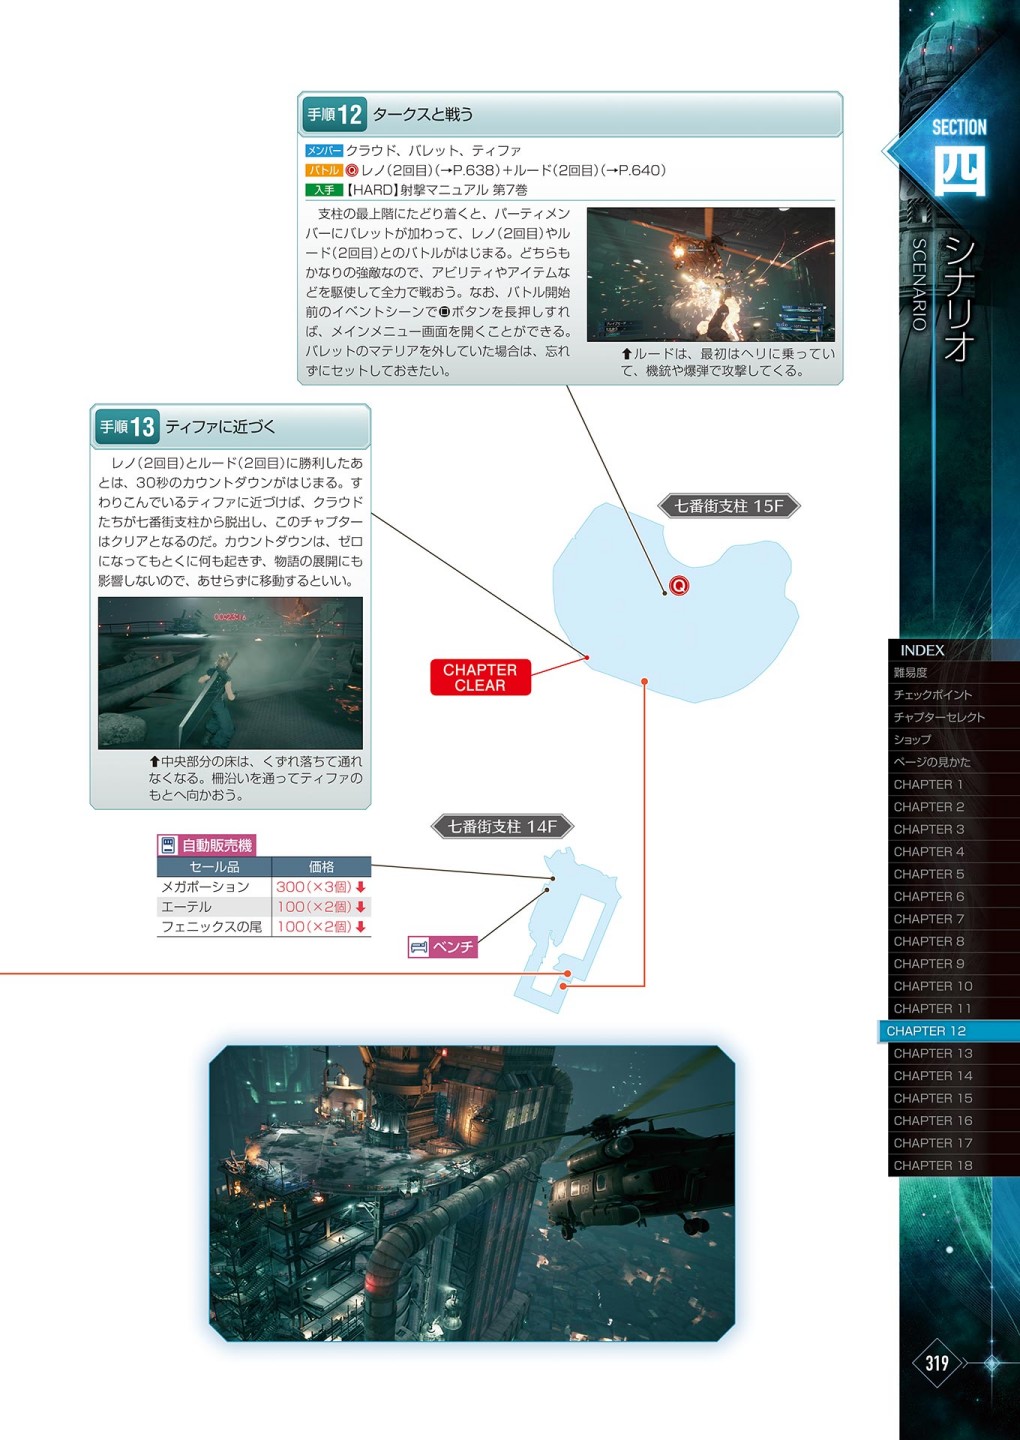Click red down arrow beside フェニックスの尾 price
The height and width of the screenshot is (1440, 1020).
(361, 927)
